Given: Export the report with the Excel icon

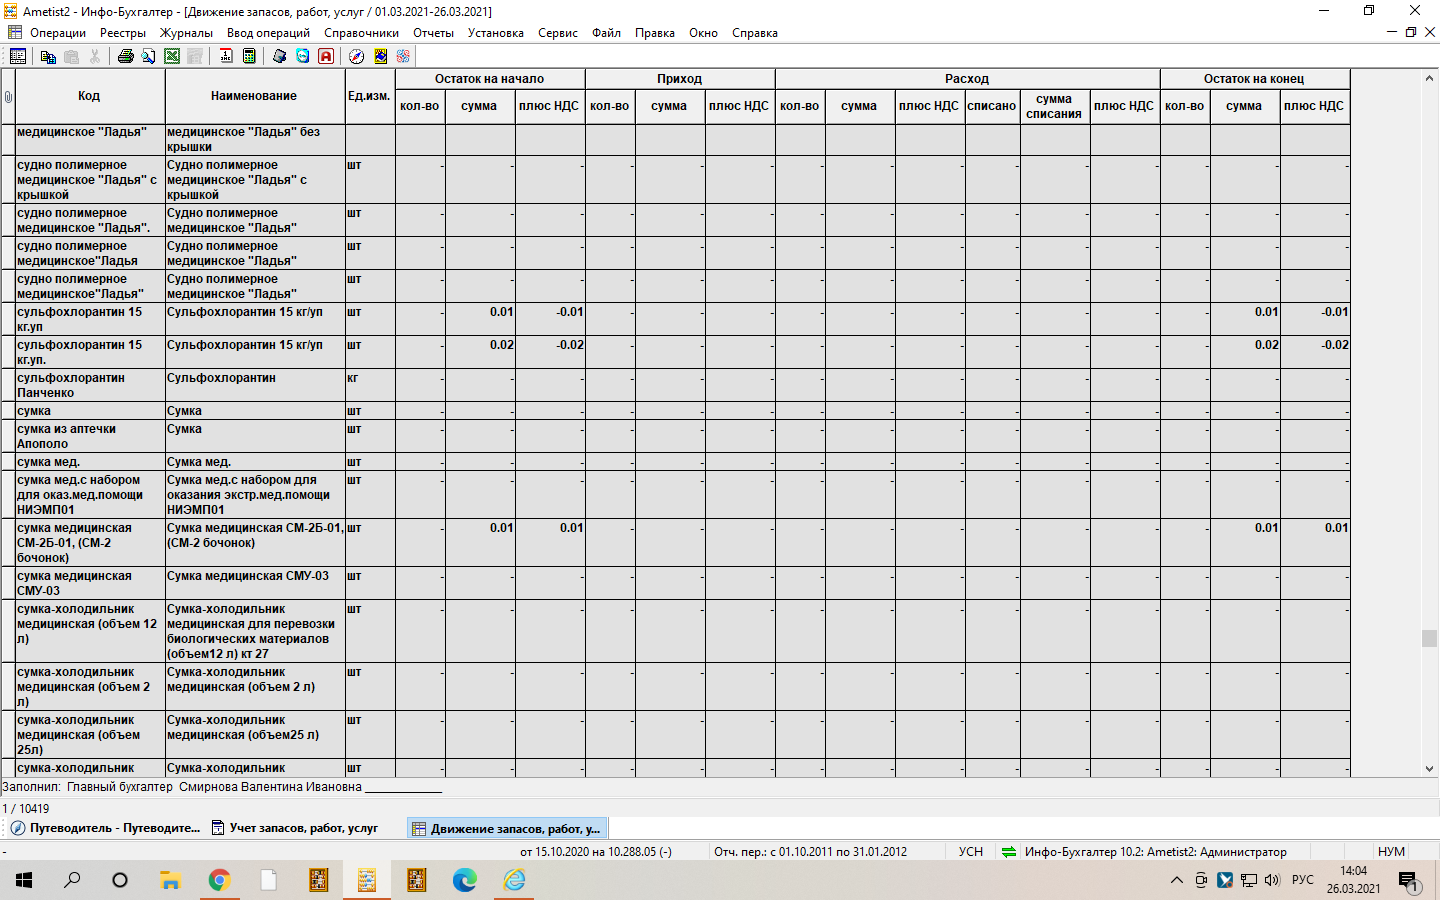Looking at the screenshot, I should (172, 57).
